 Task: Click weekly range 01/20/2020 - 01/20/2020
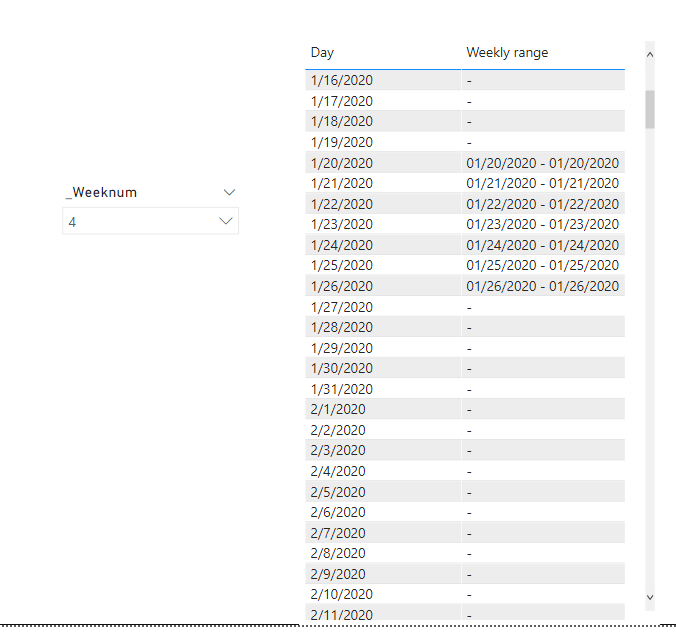[542, 163]
